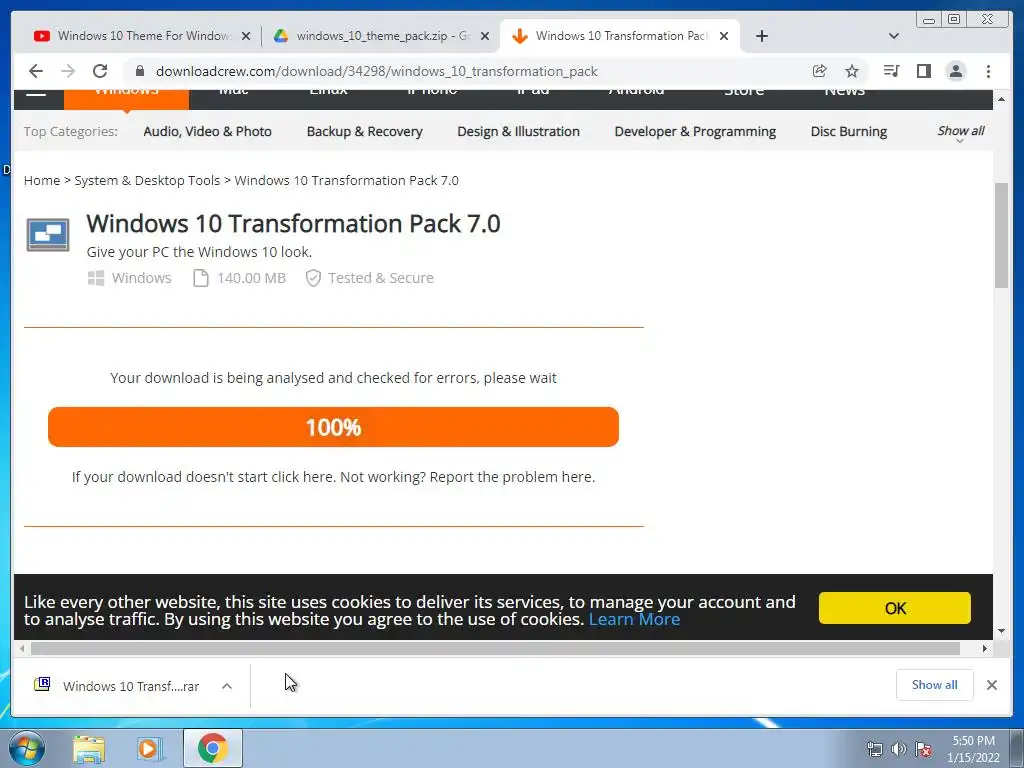Screen dimensions: 1024x768
Task: Click the scroll right arrow
Action: pyautogui.click(x=985, y=648)
